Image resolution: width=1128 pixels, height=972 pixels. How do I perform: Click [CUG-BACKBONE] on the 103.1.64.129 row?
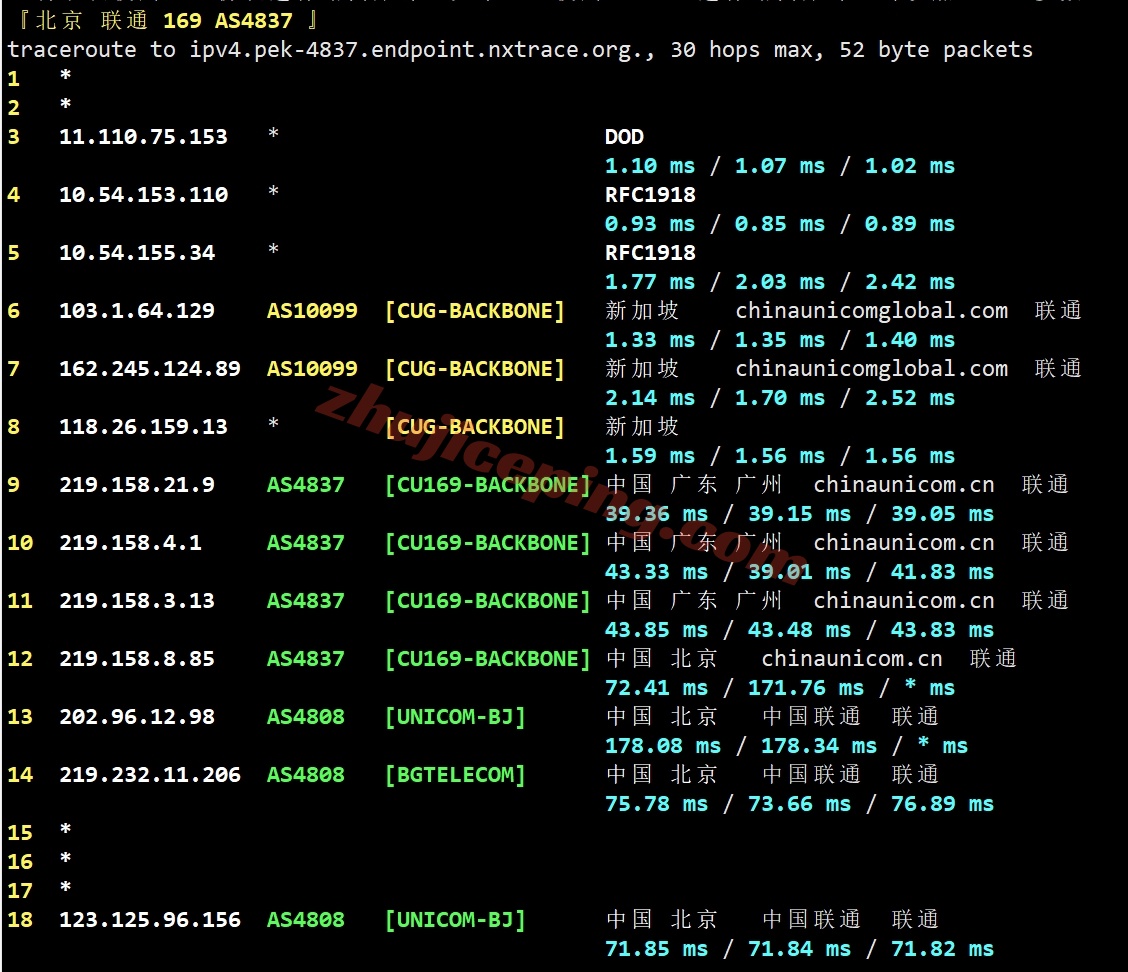(x=475, y=311)
